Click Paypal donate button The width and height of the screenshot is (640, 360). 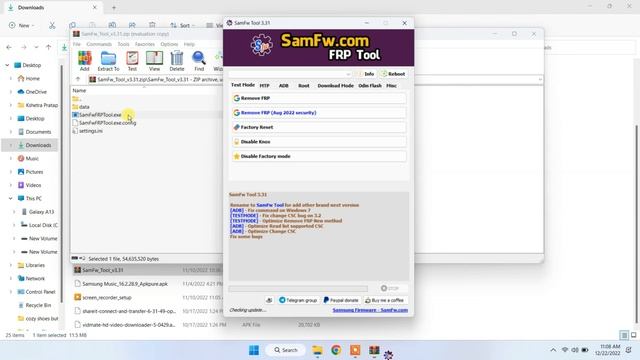point(341,300)
